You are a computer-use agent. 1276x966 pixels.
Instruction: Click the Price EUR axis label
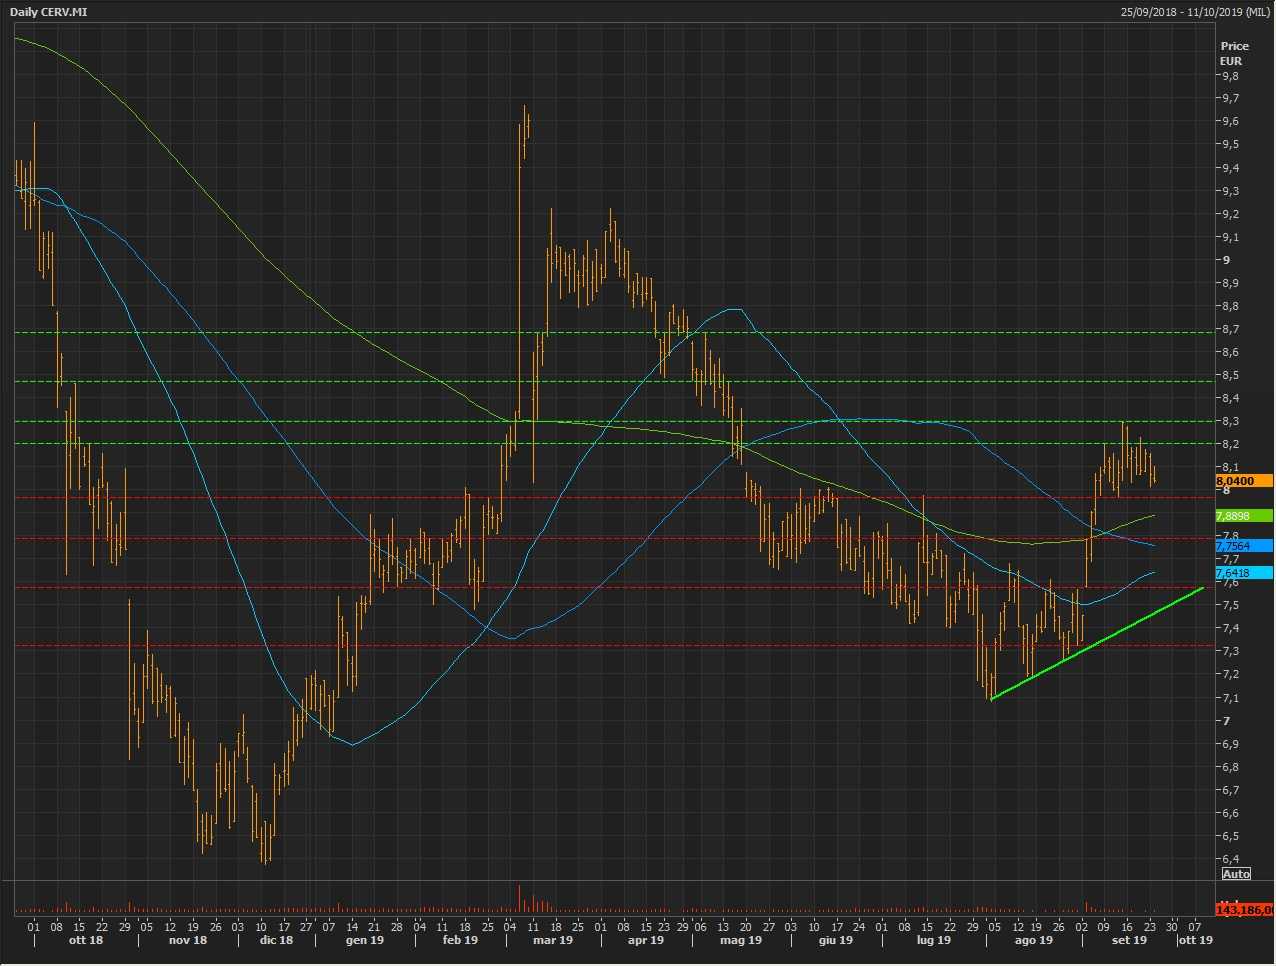coord(1234,53)
